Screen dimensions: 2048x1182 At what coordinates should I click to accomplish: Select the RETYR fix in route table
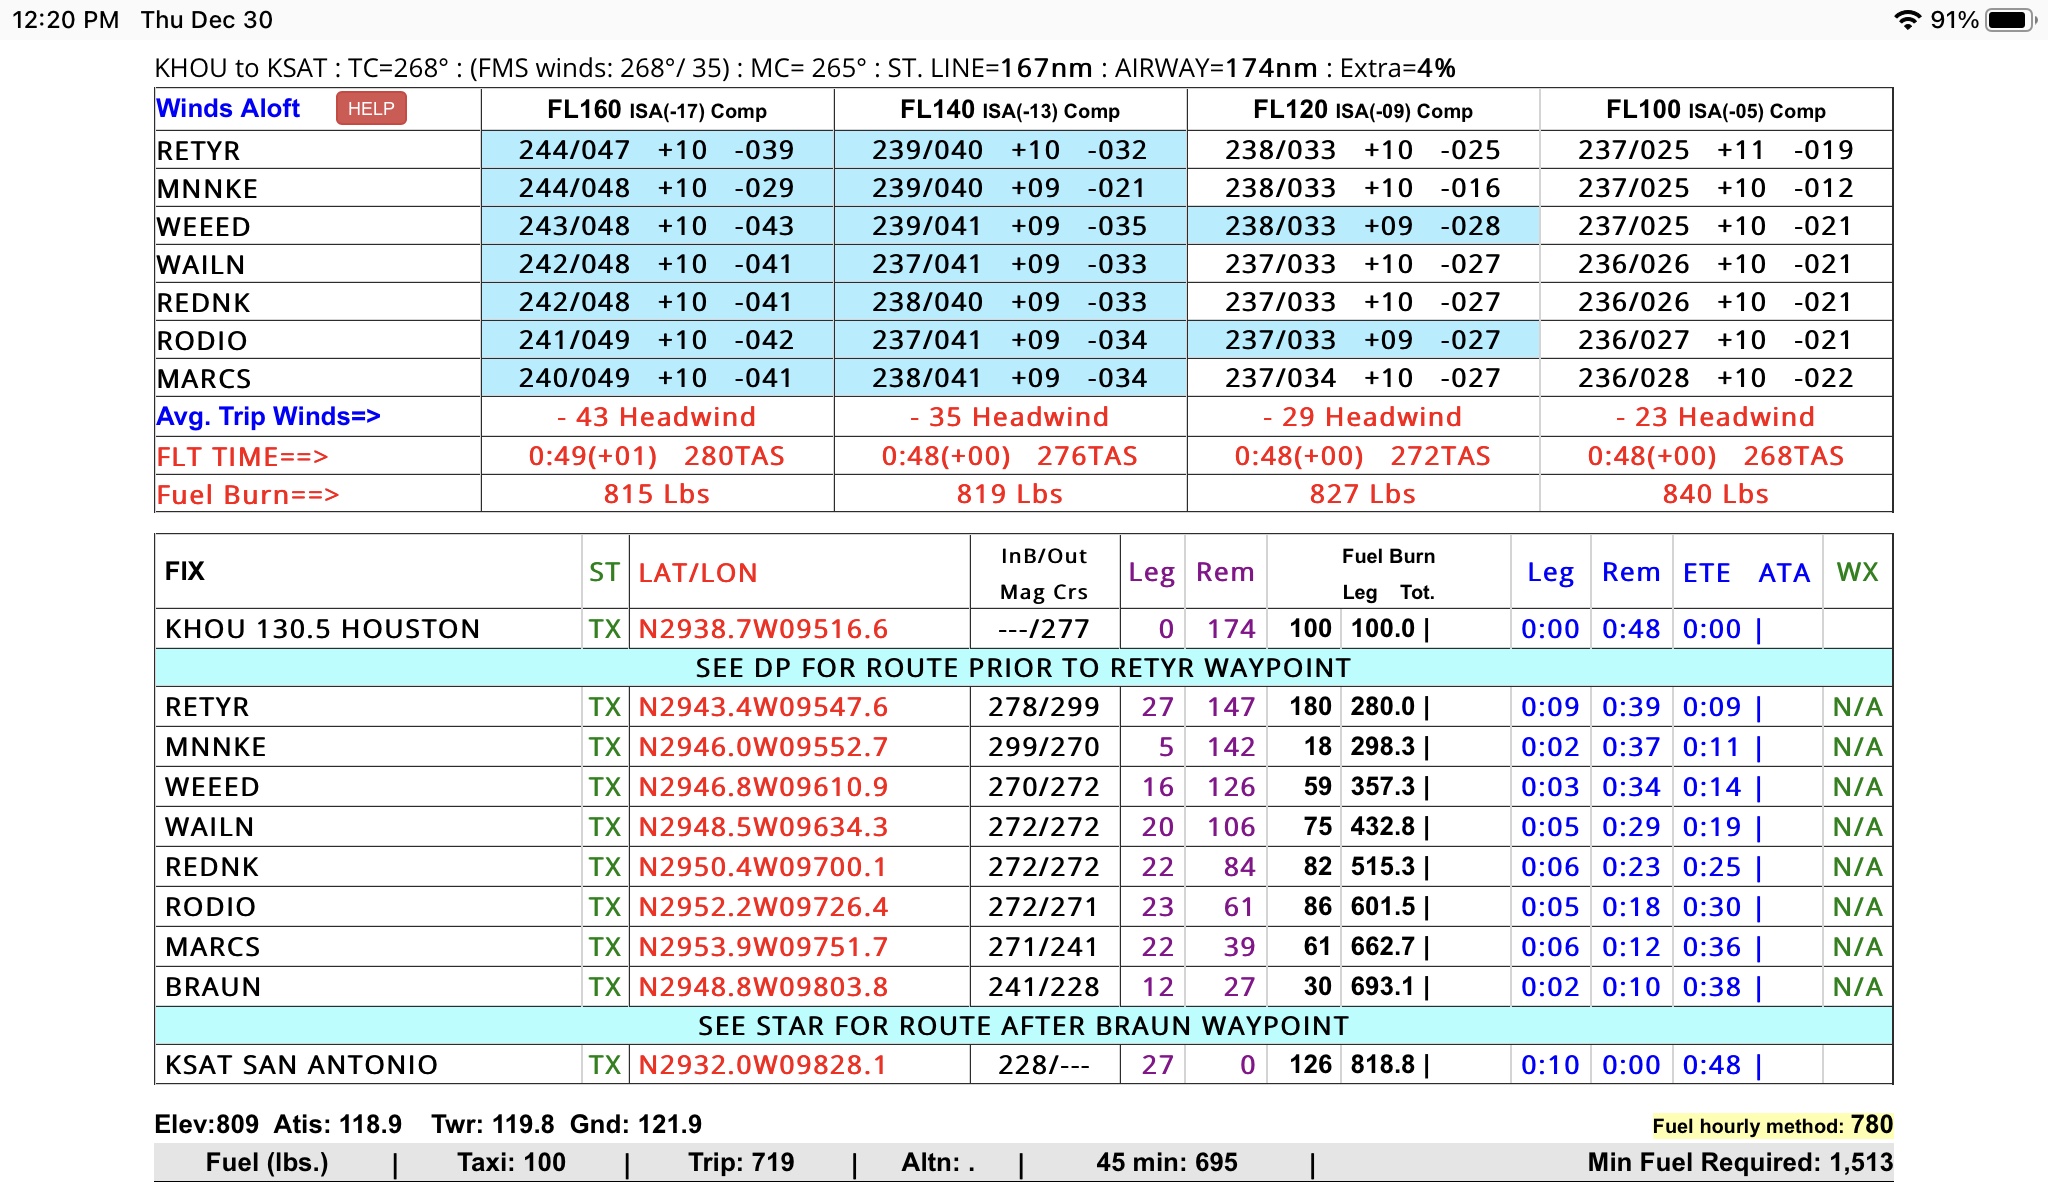tap(207, 707)
